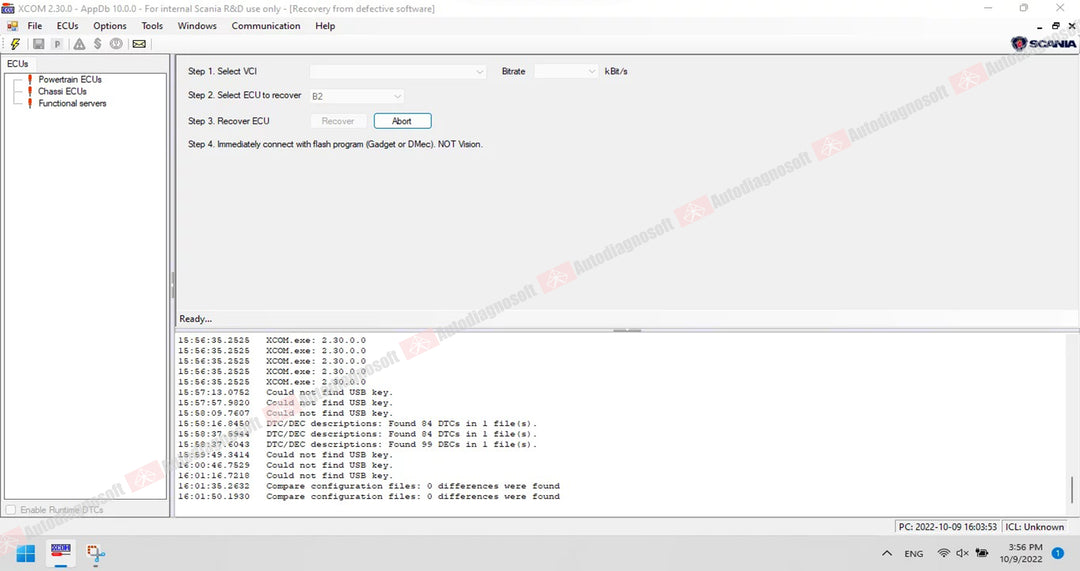Open the Tools menu
This screenshot has height=571, width=1080.
tap(152, 26)
